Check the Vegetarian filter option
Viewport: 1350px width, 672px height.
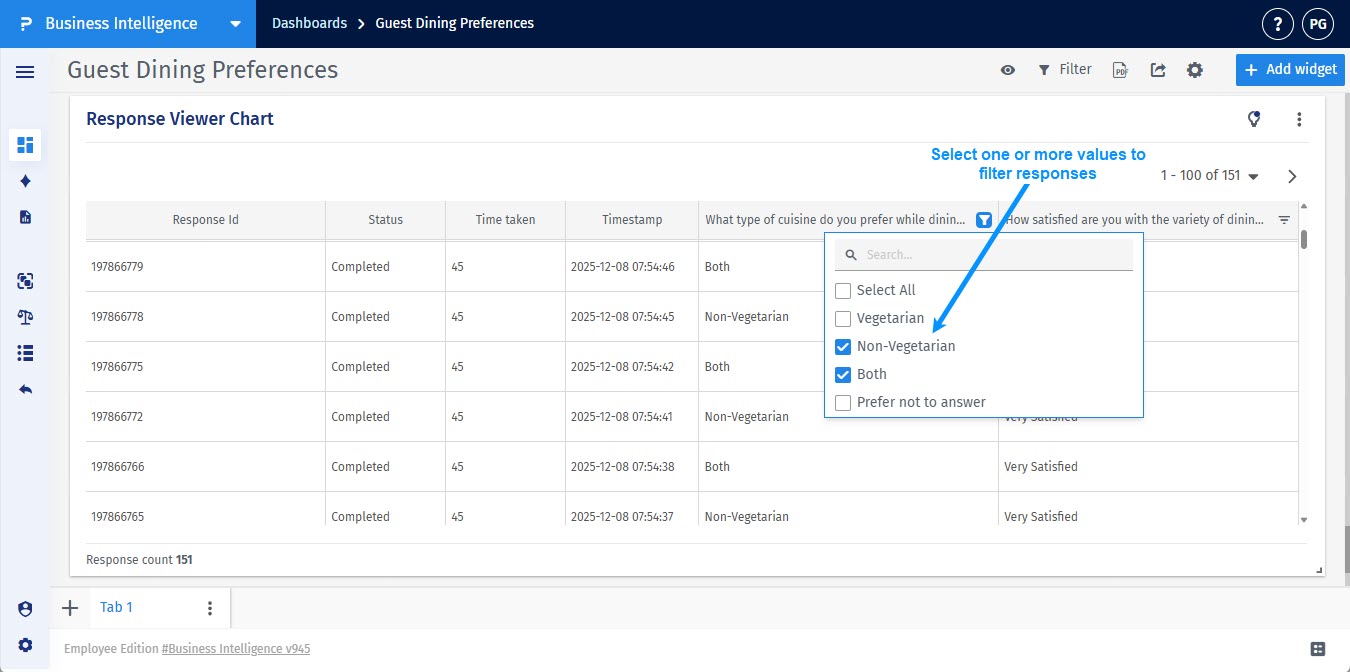(843, 319)
